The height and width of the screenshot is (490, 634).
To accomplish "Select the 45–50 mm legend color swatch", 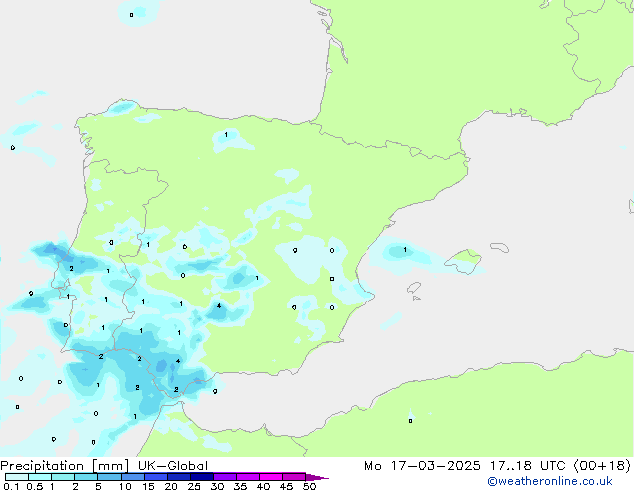I will point(294,477).
